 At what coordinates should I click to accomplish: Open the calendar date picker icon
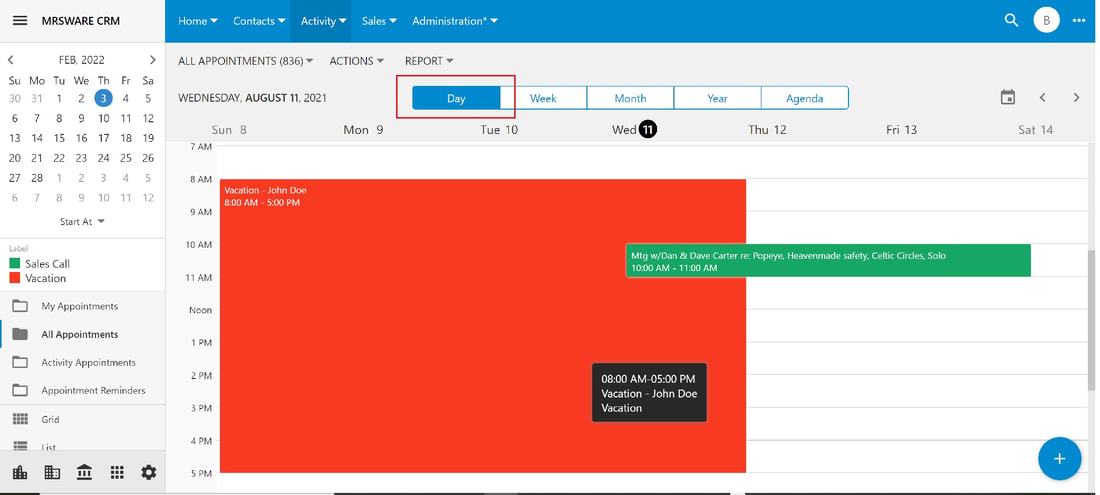pyautogui.click(x=1007, y=97)
